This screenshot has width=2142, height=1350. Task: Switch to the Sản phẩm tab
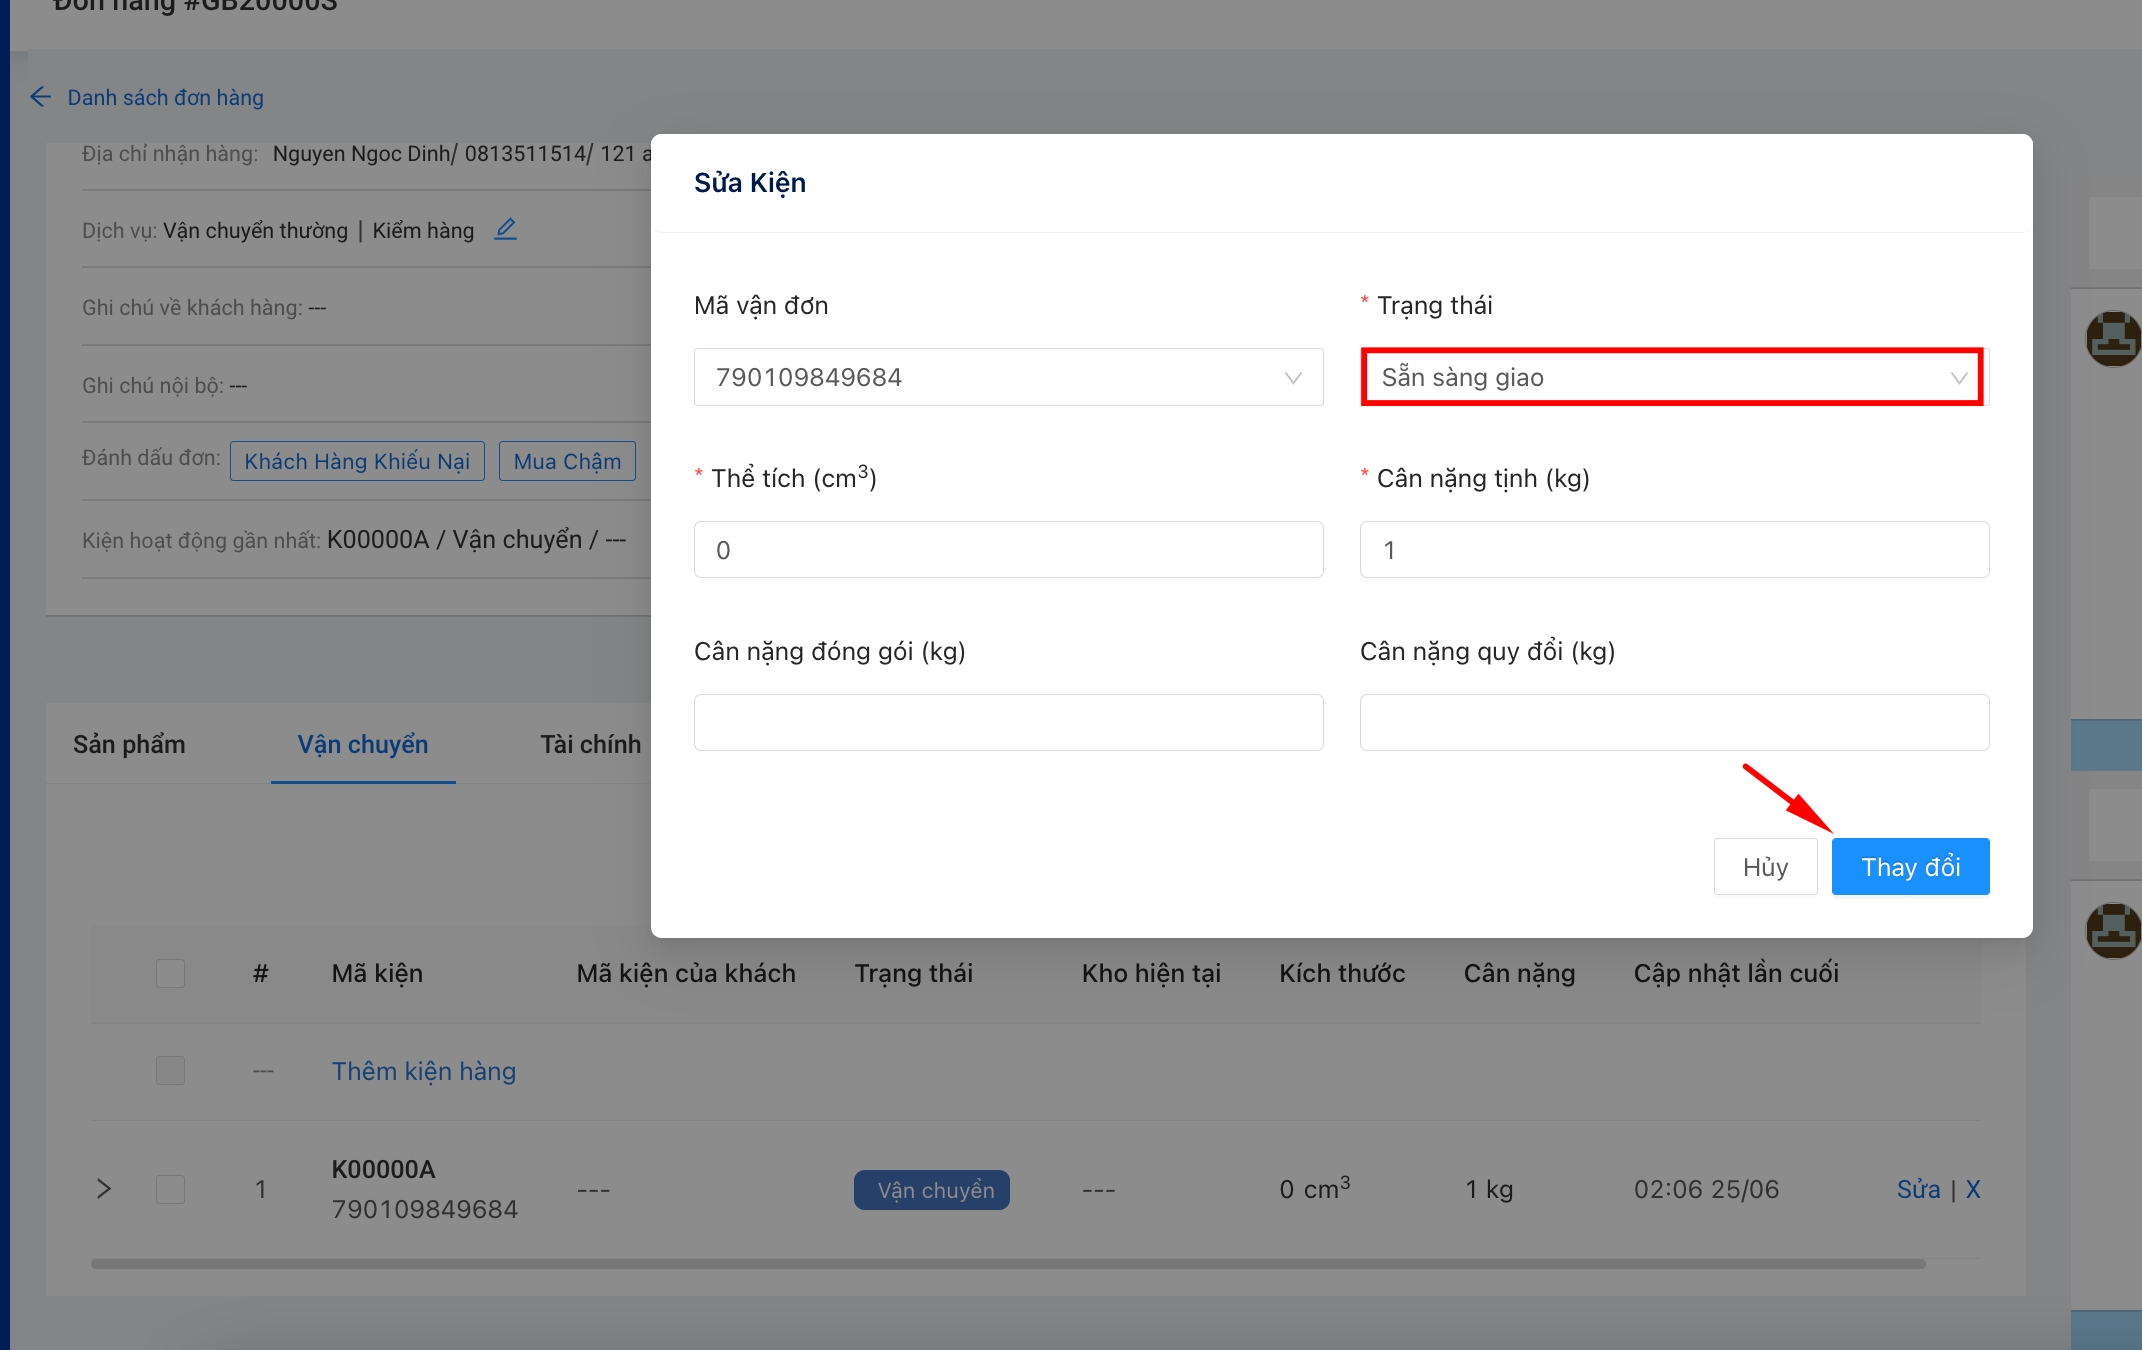129,744
